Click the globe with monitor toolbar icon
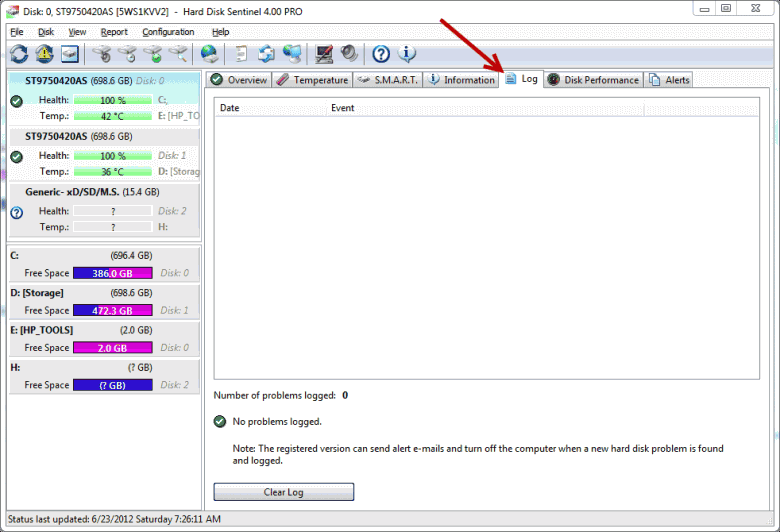780x532 pixels. click(x=292, y=54)
